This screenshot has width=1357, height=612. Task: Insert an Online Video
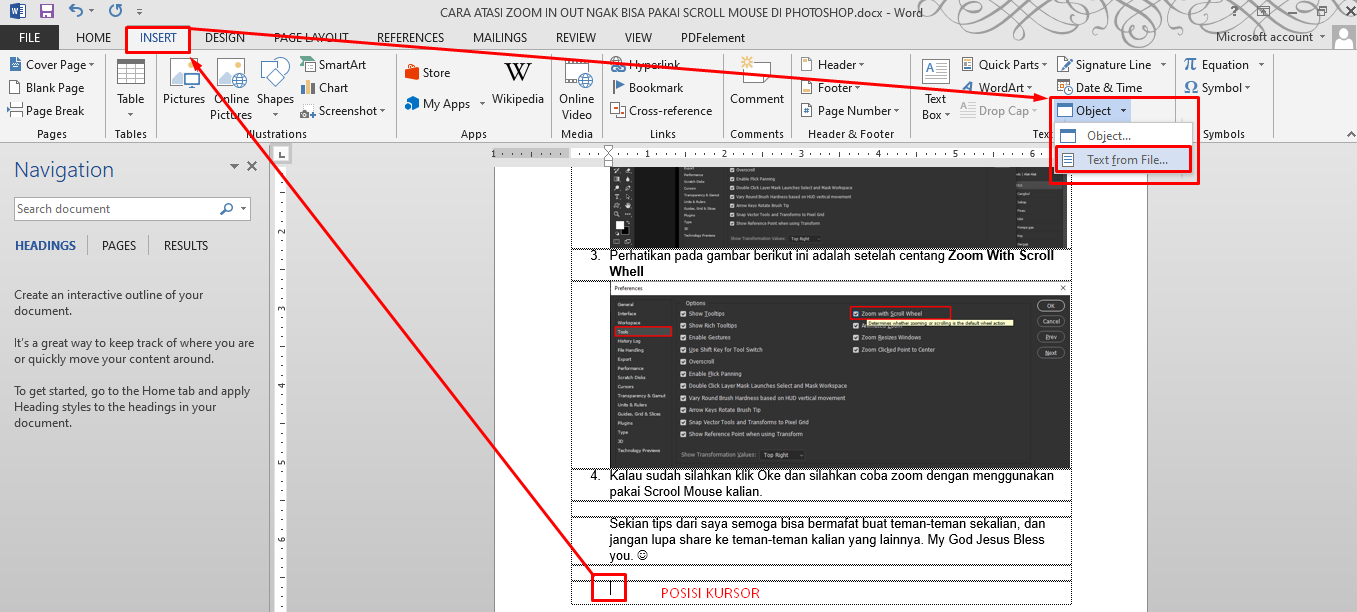pos(577,88)
